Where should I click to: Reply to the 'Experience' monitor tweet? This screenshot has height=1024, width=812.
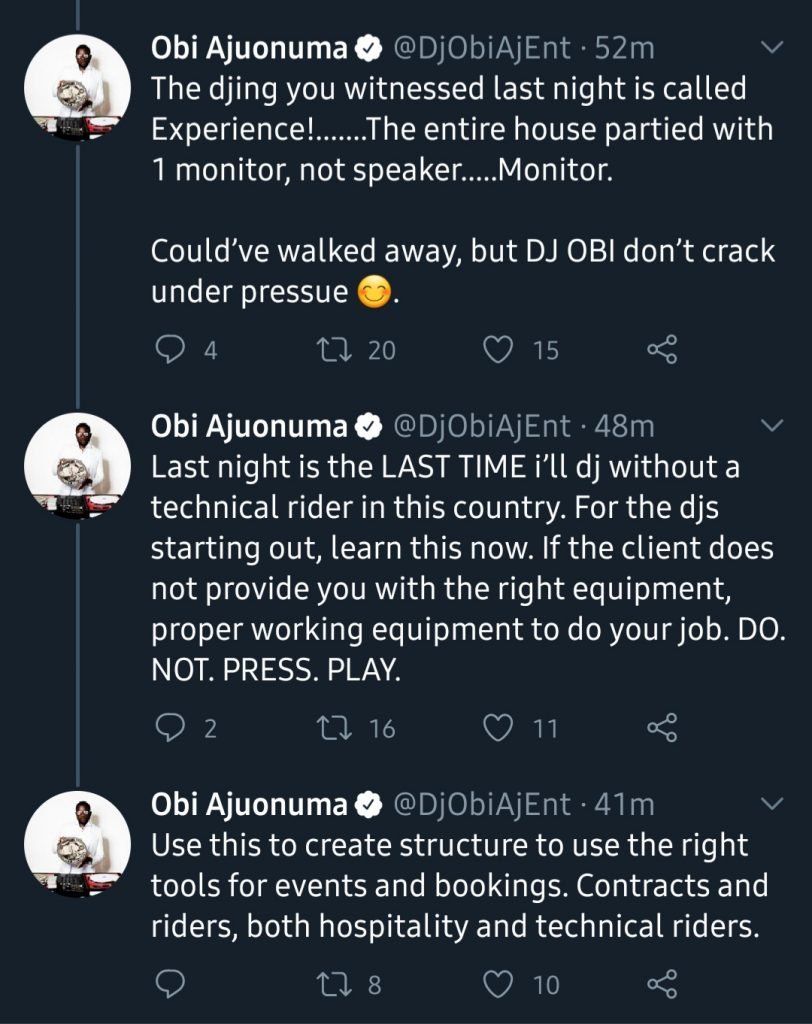click(172, 349)
